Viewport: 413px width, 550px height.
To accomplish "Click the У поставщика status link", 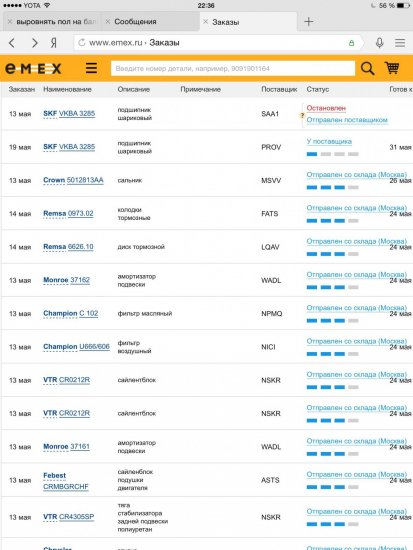I will coord(329,141).
